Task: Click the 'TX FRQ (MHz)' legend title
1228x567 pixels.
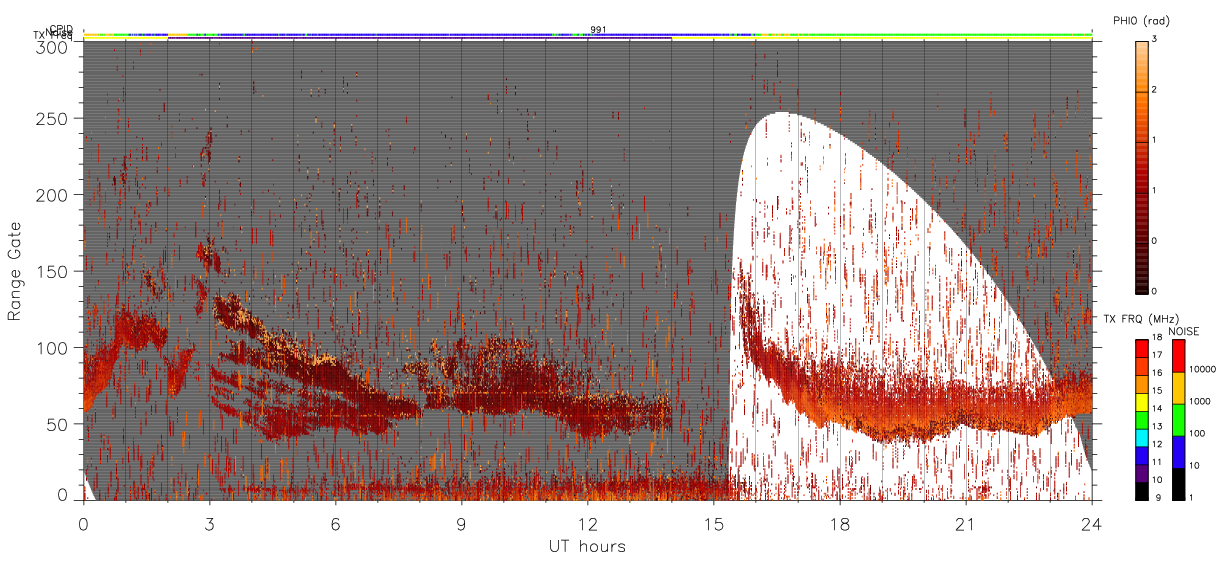Action: coord(1141,318)
